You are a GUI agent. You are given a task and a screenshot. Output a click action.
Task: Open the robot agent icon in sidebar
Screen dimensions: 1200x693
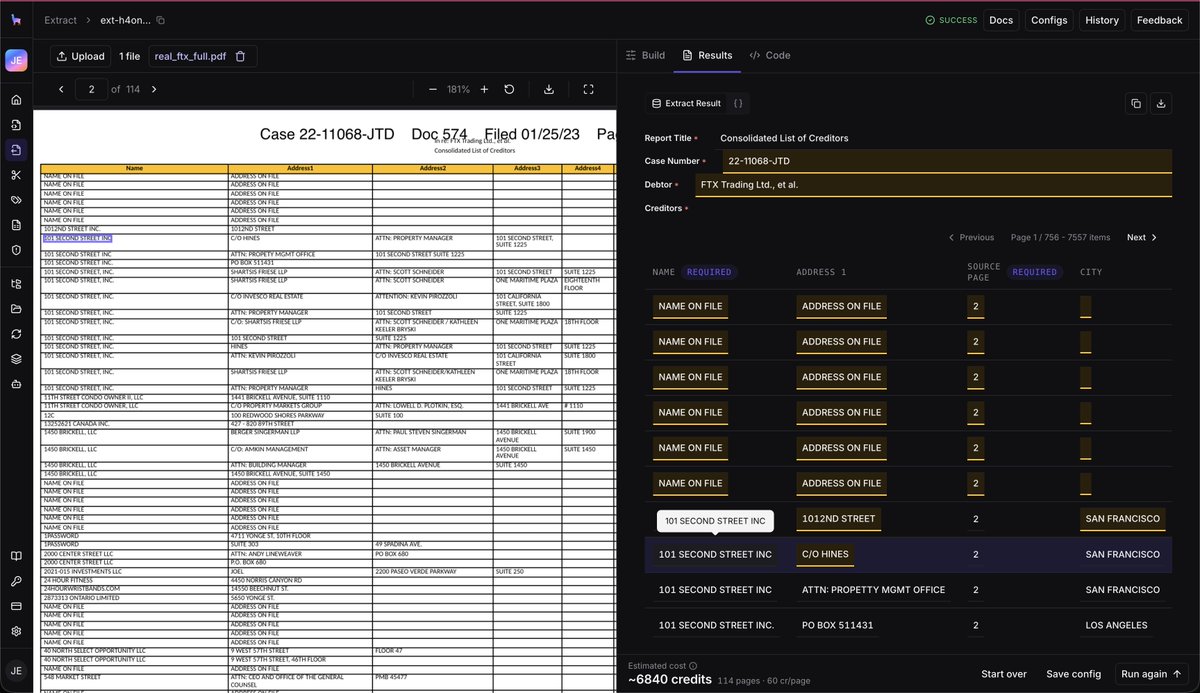(16, 384)
